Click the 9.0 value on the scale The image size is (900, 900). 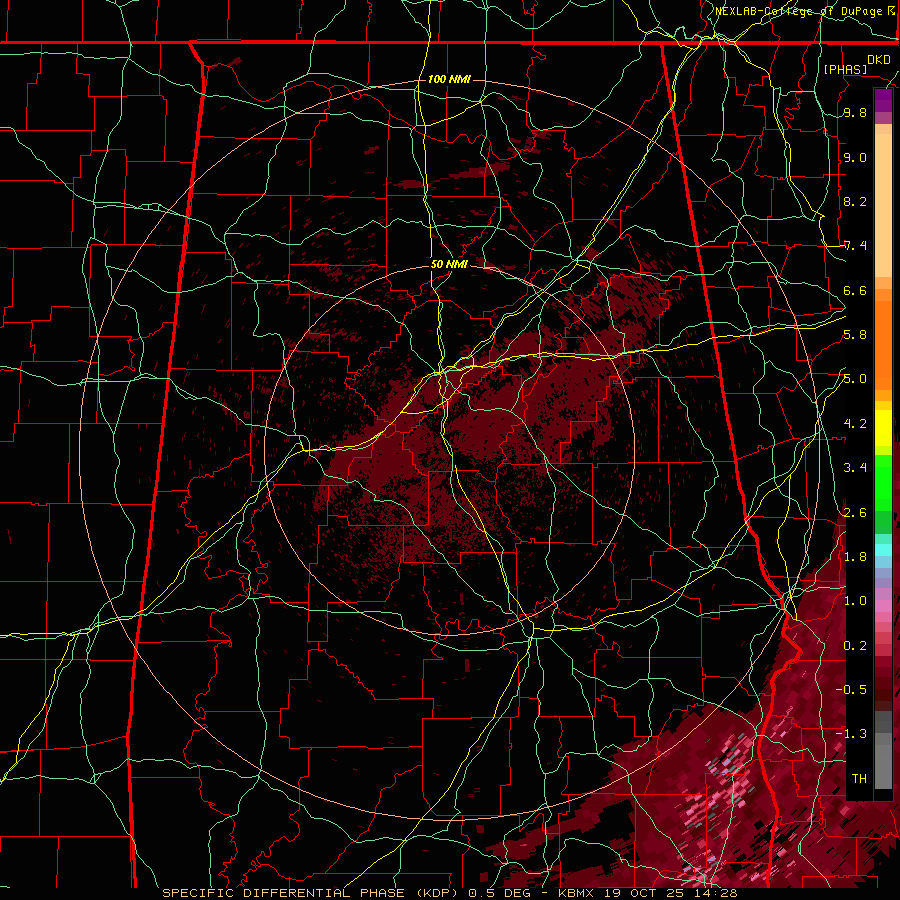[855, 157]
